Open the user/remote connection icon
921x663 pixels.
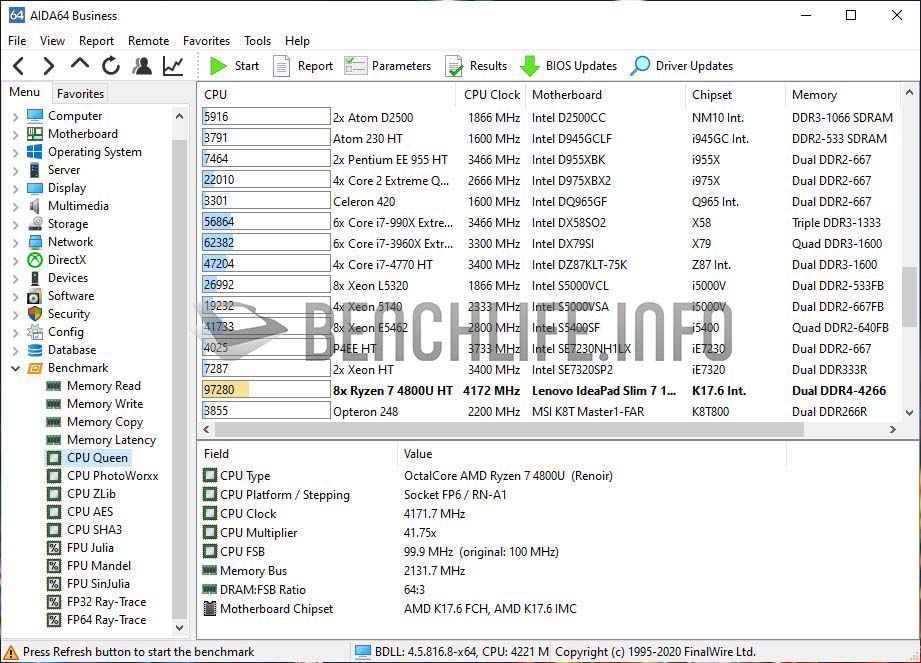pyautogui.click(x=142, y=66)
